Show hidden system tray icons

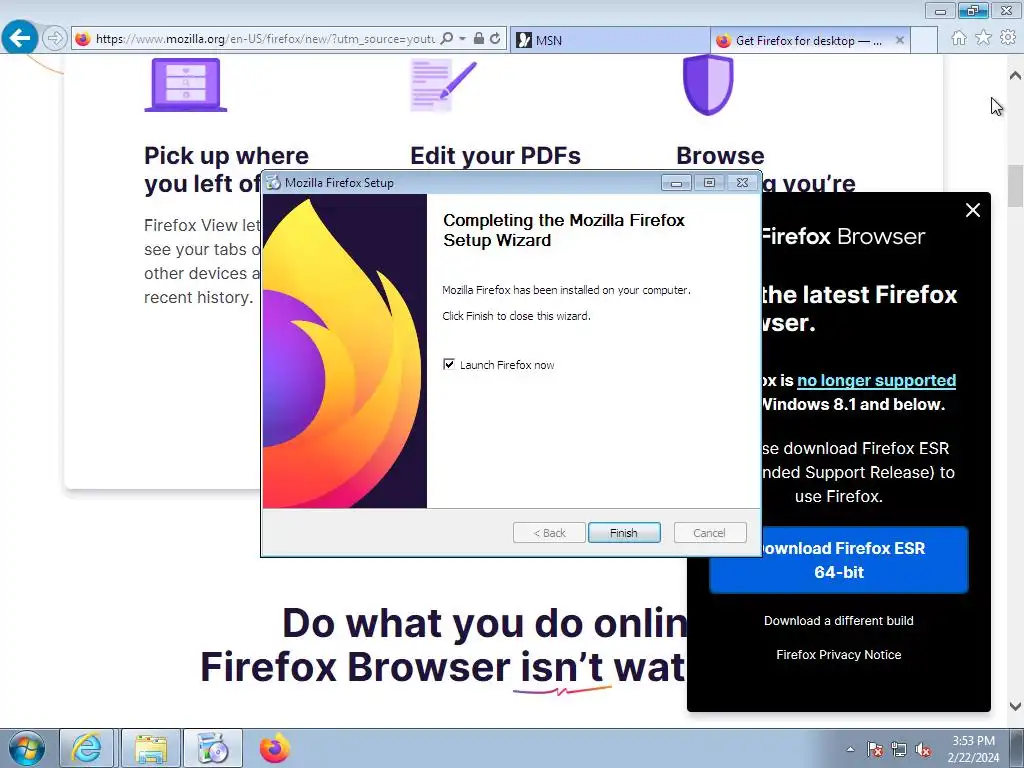coord(850,749)
